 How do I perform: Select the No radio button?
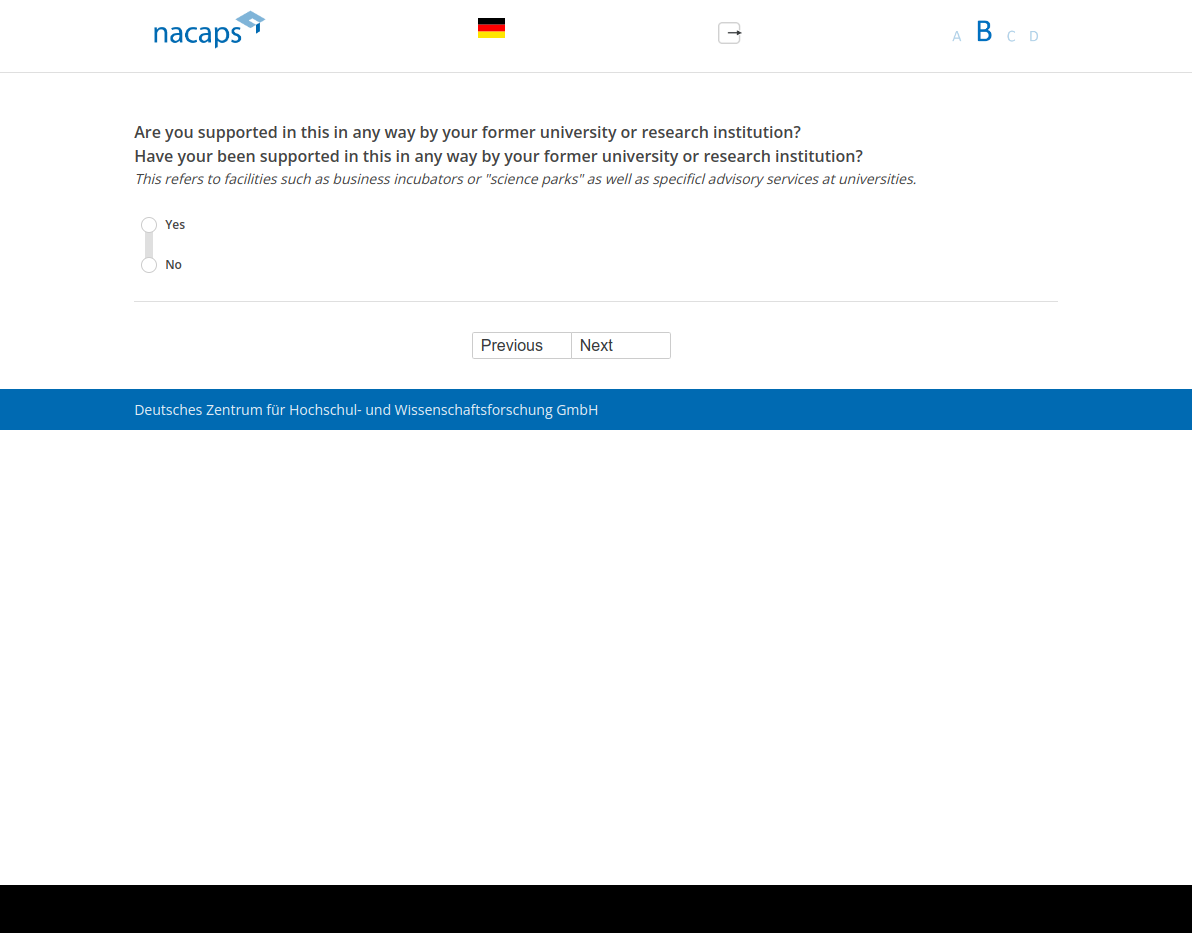149,265
